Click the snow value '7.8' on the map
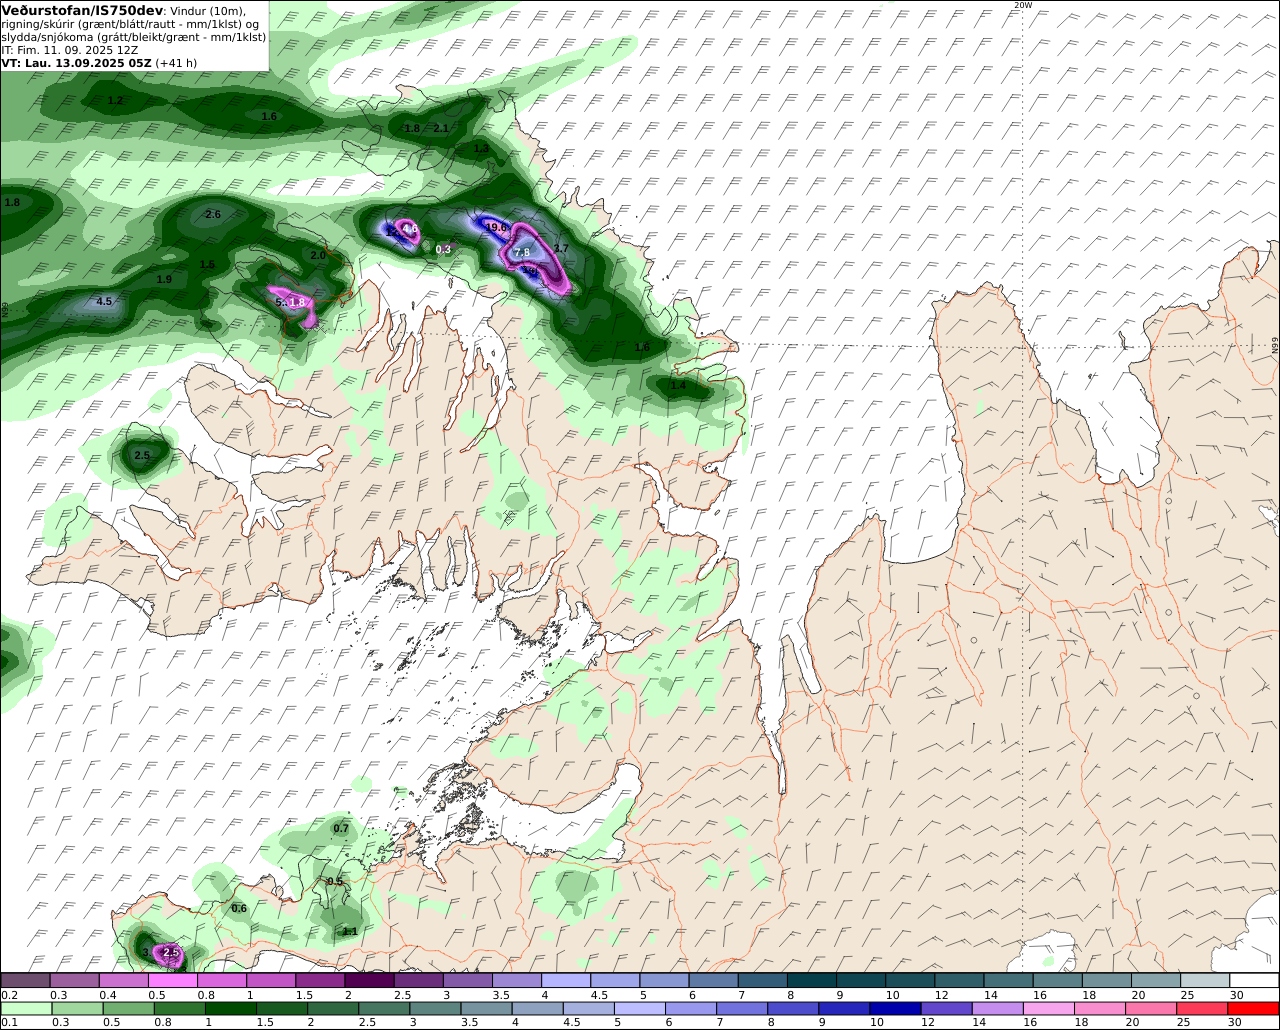Image resolution: width=1280 pixels, height=1030 pixels. click(522, 253)
